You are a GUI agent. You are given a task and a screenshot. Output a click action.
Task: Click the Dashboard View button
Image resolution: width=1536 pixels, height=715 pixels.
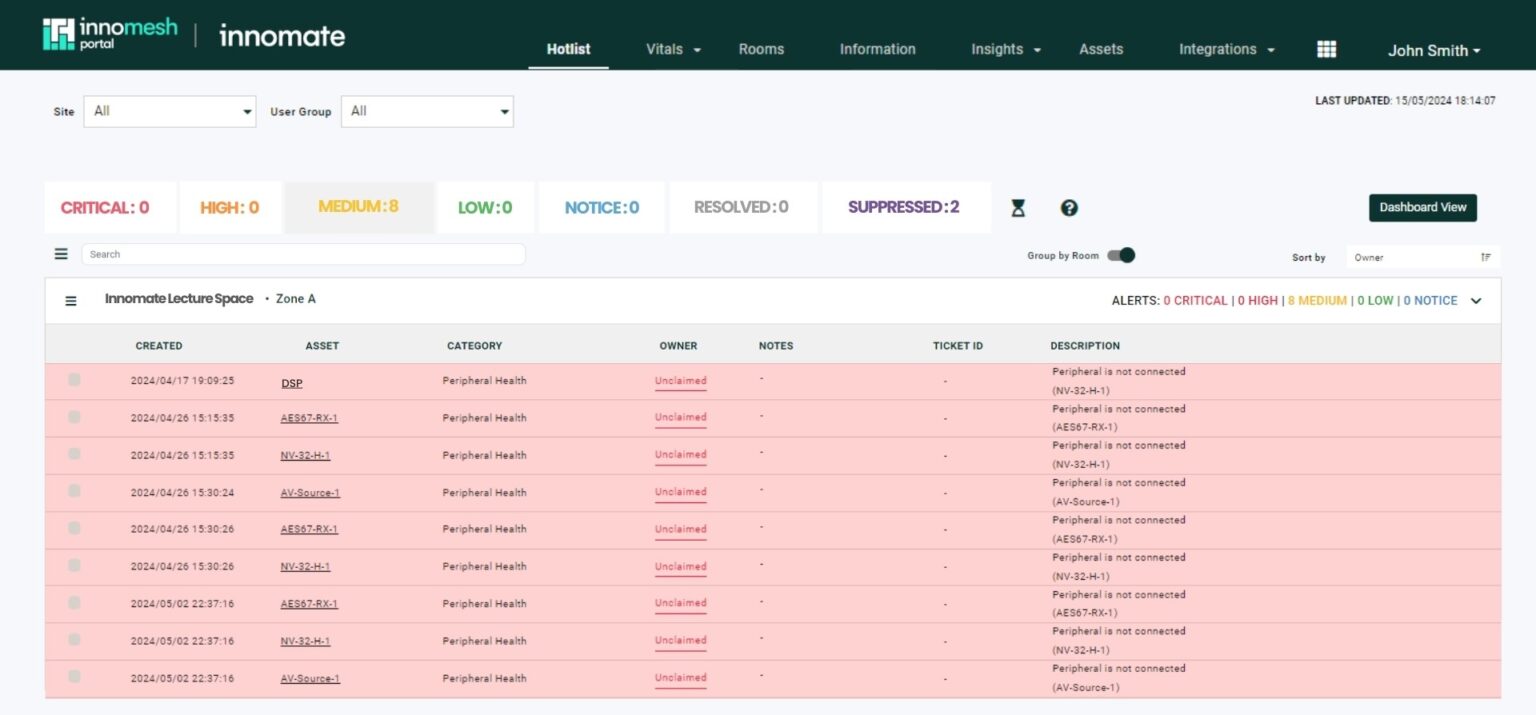click(1422, 207)
